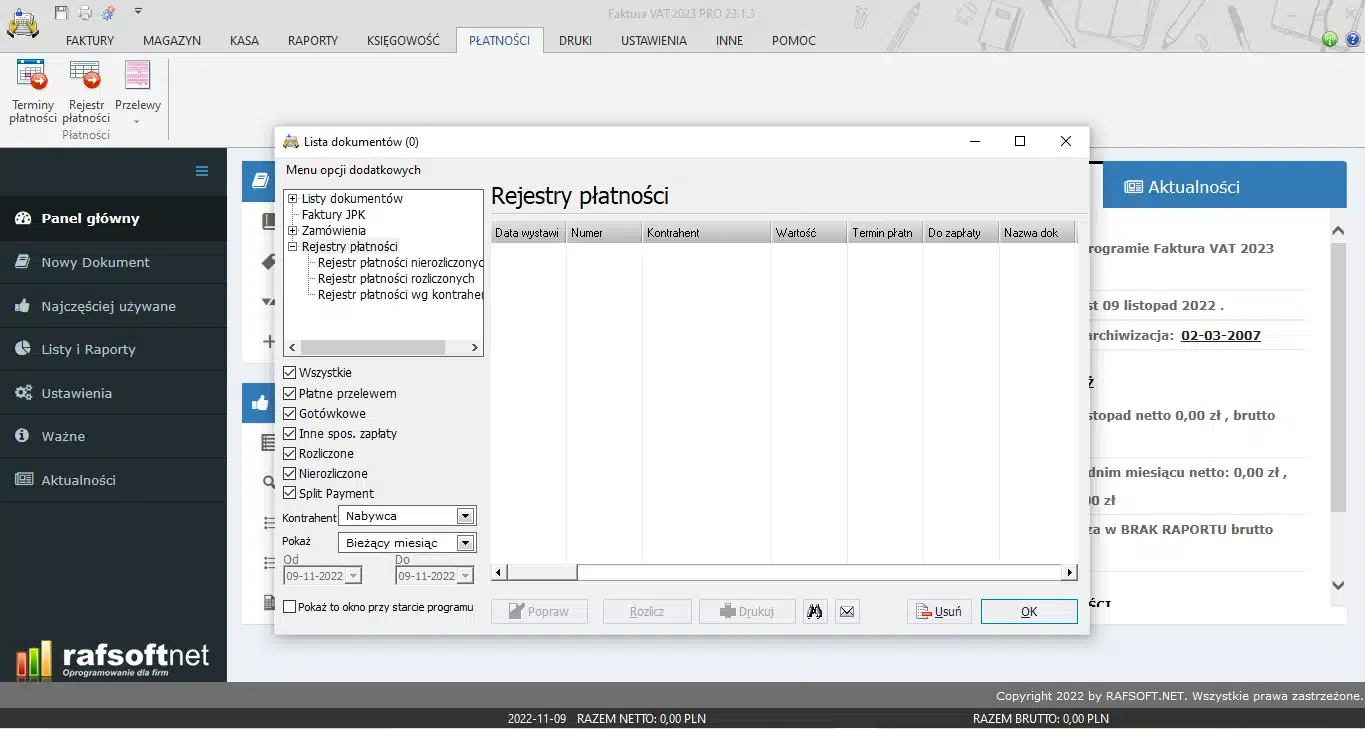This screenshot has width=1365, height=729.
Task: Open Rejestr płatności from the ribbon
Action: (x=85, y=90)
